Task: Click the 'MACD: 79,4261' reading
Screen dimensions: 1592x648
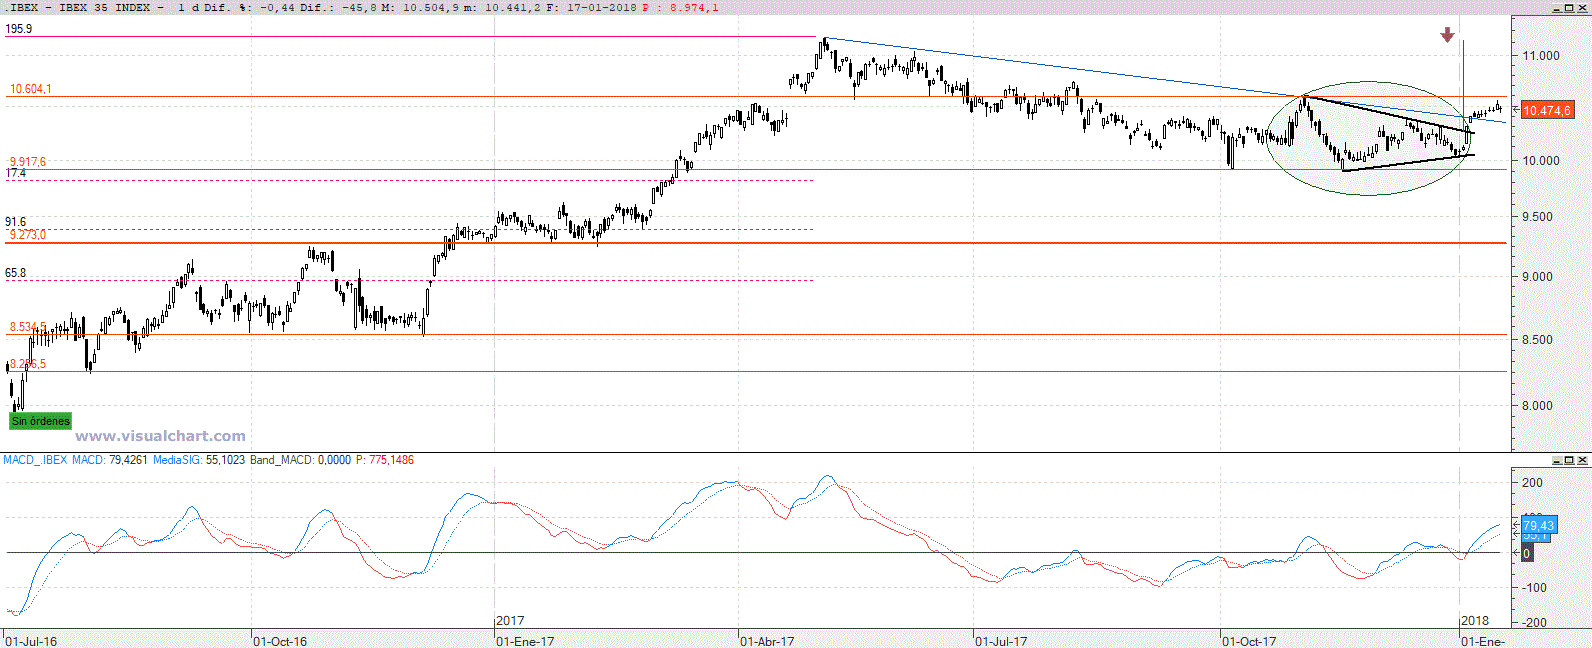Action: [110, 460]
